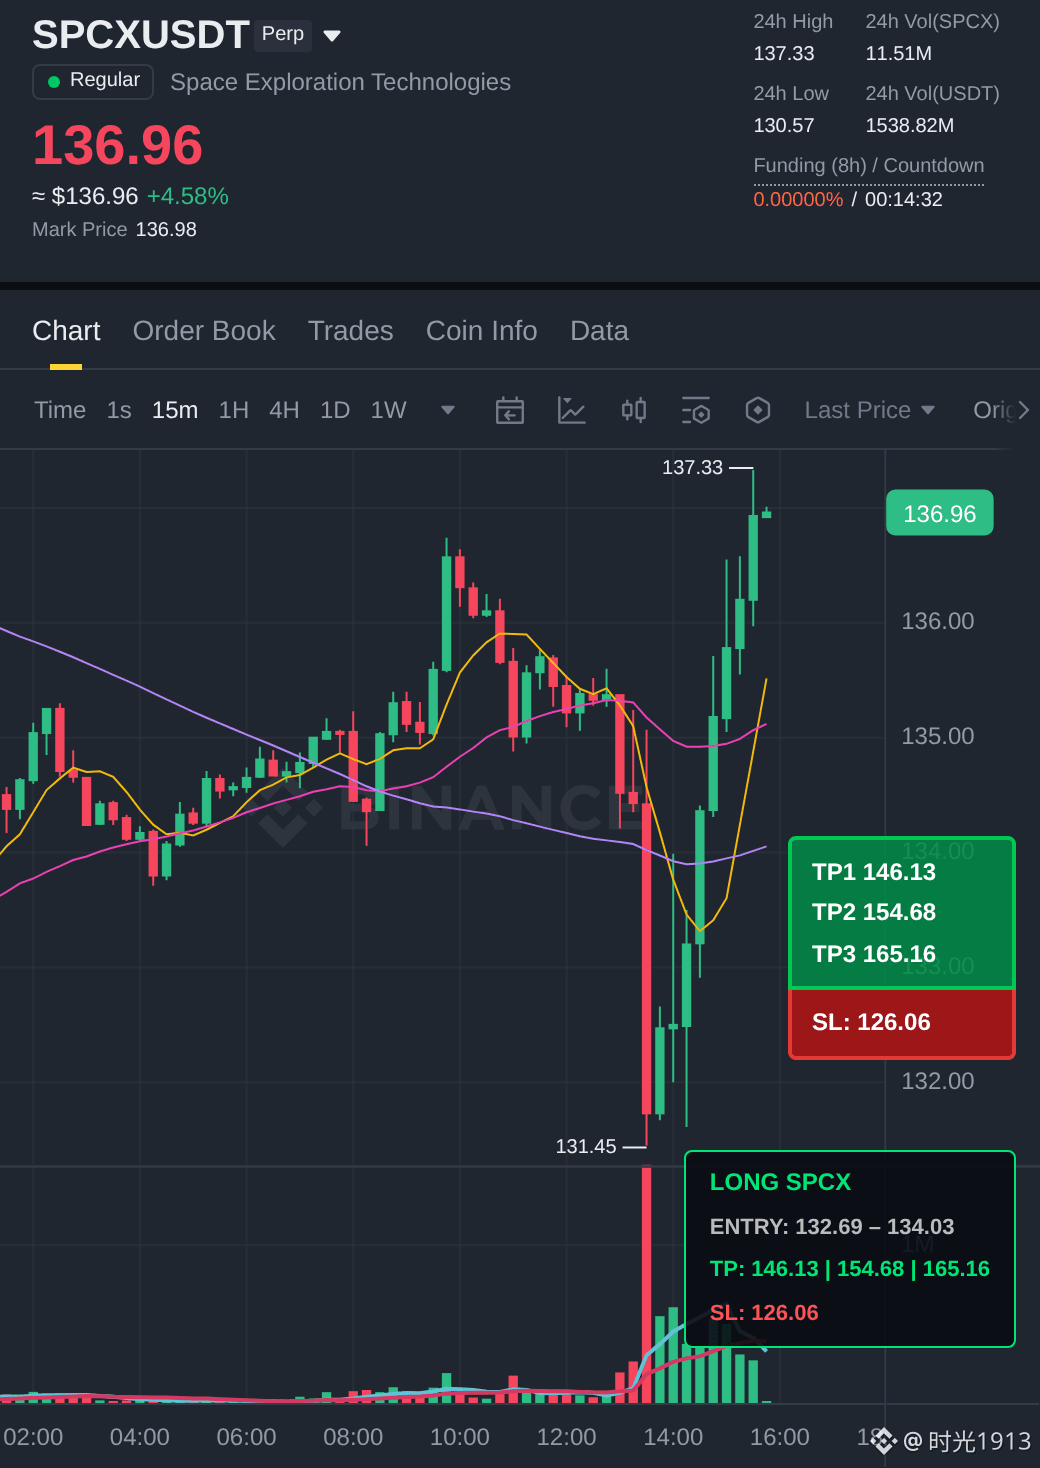Tap the 136.00 price axis label
The width and height of the screenshot is (1040, 1468).
(x=938, y=621)
